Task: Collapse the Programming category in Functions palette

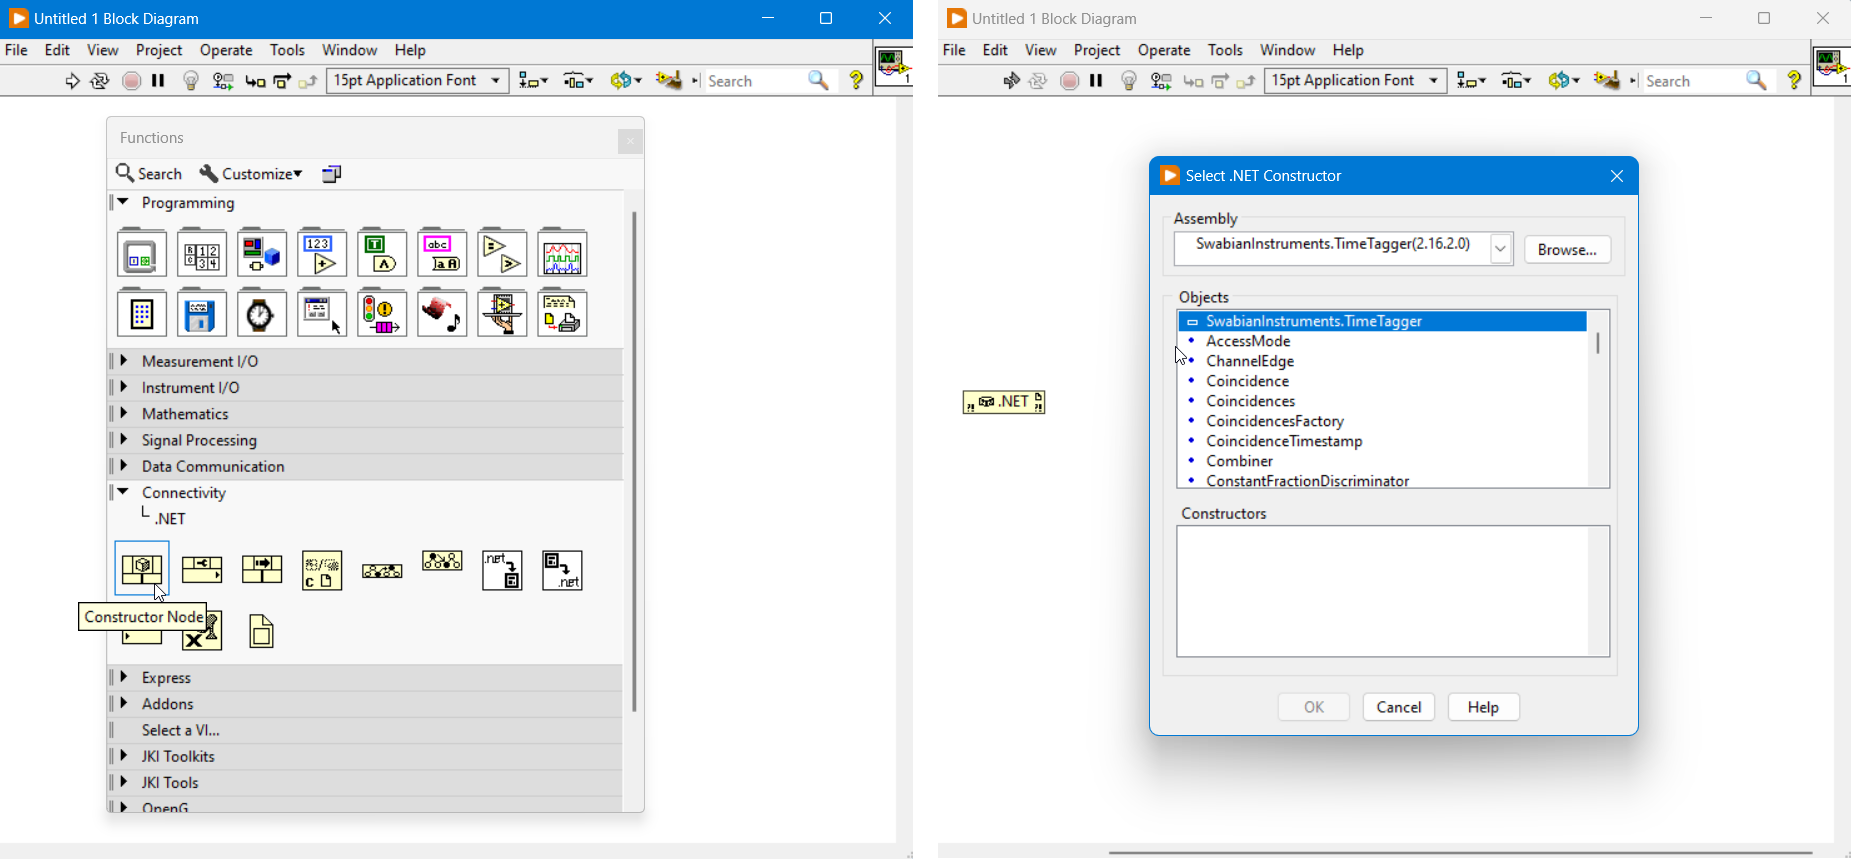Action: (x=124, y=202)
